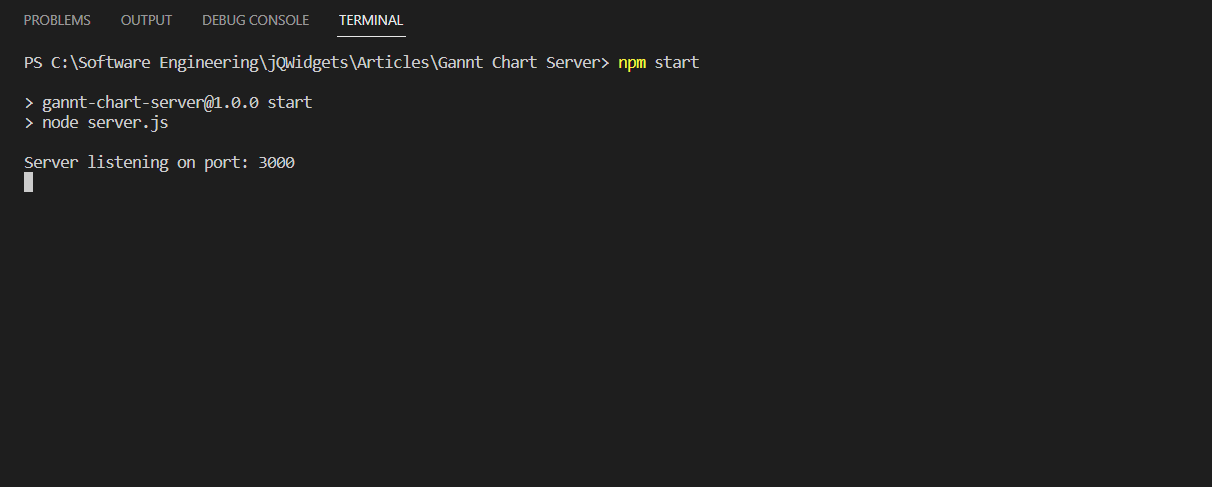Click the blinking terminal cursor block
Screen dimensions: 1212x487
point(29,182)
